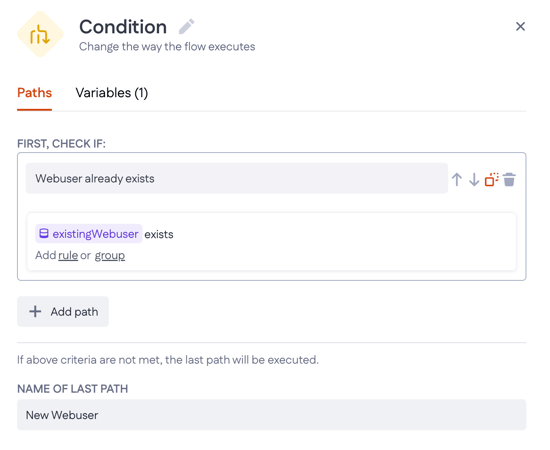Click the database icon in existingWebuser chip

[x=44, y=233]
